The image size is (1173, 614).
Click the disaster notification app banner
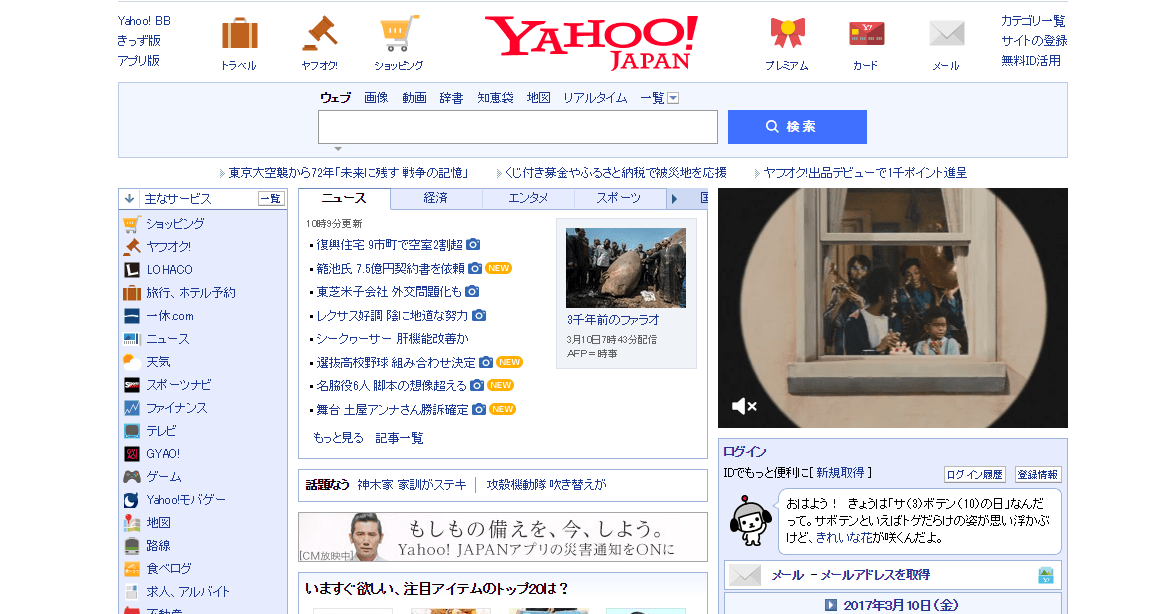tap(503, 537)
